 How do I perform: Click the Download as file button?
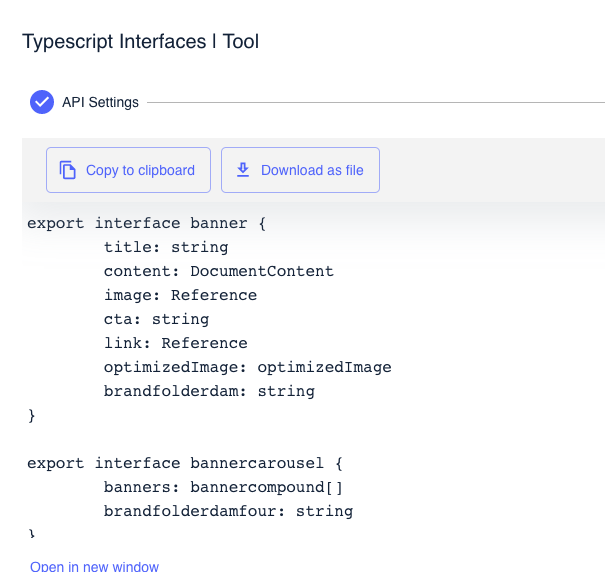click(x=300, y=170)
